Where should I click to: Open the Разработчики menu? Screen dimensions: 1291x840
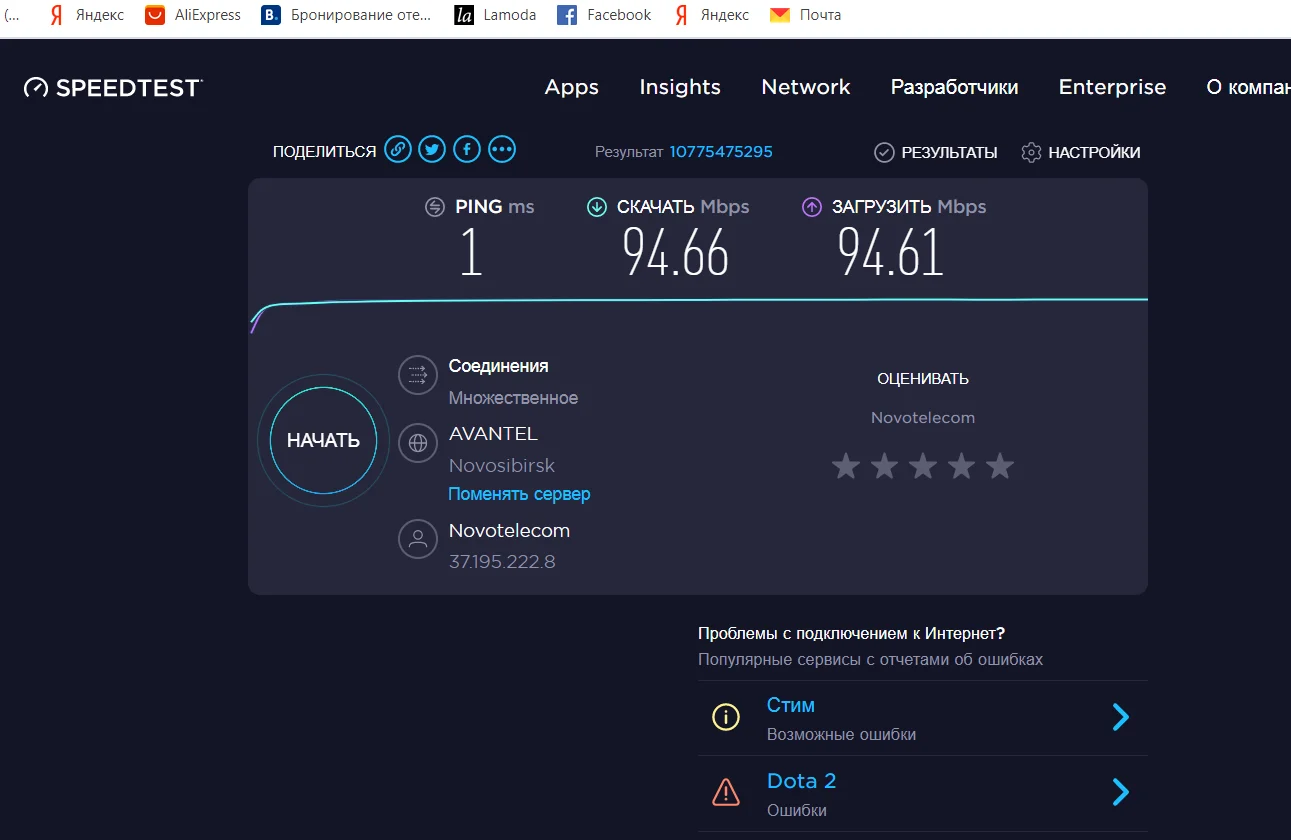[x=955, y=88]
